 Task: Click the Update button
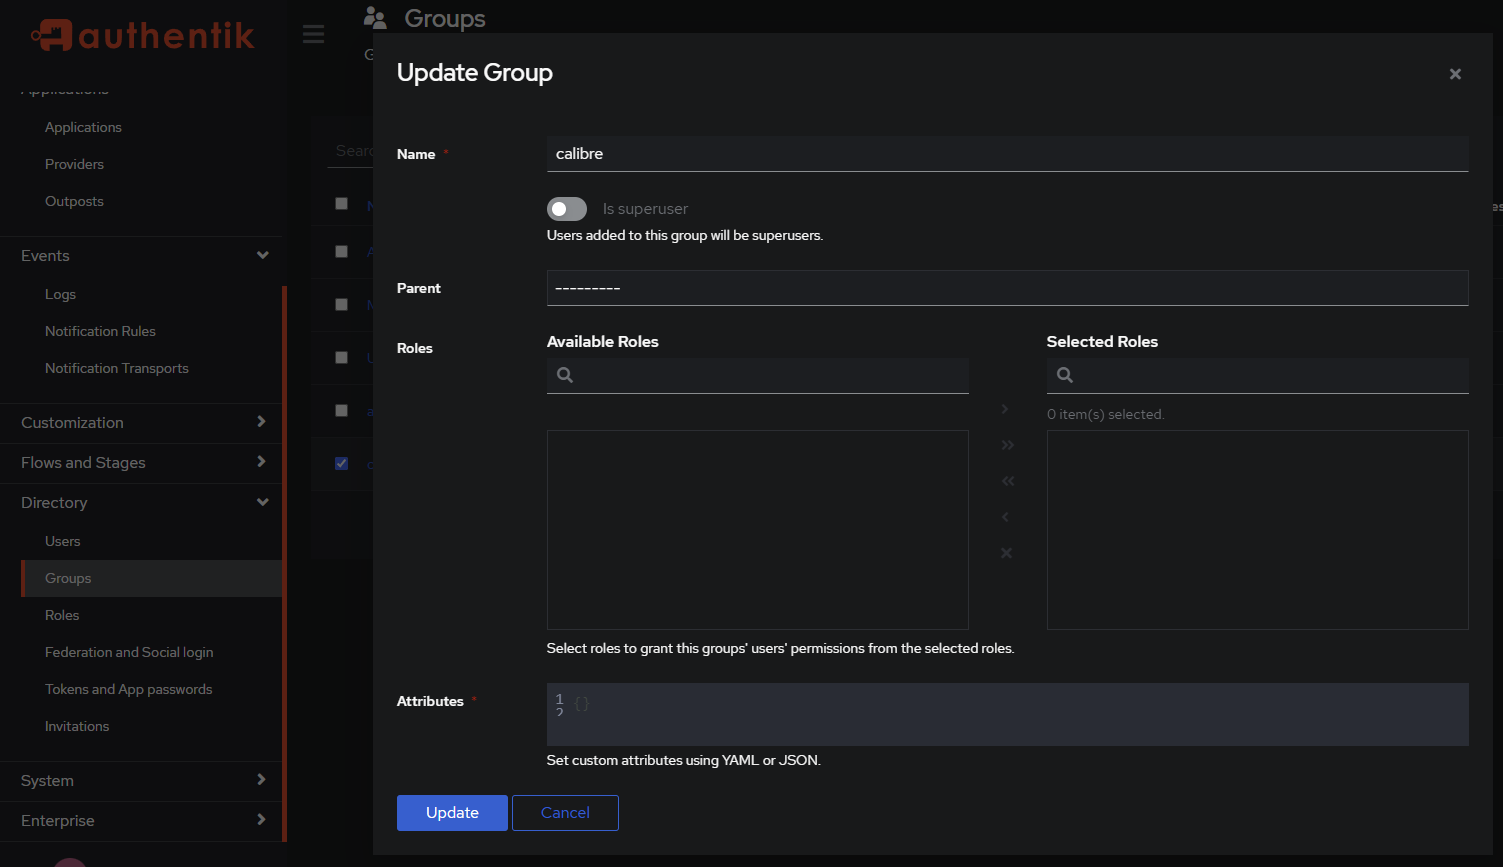click(452, 813)
